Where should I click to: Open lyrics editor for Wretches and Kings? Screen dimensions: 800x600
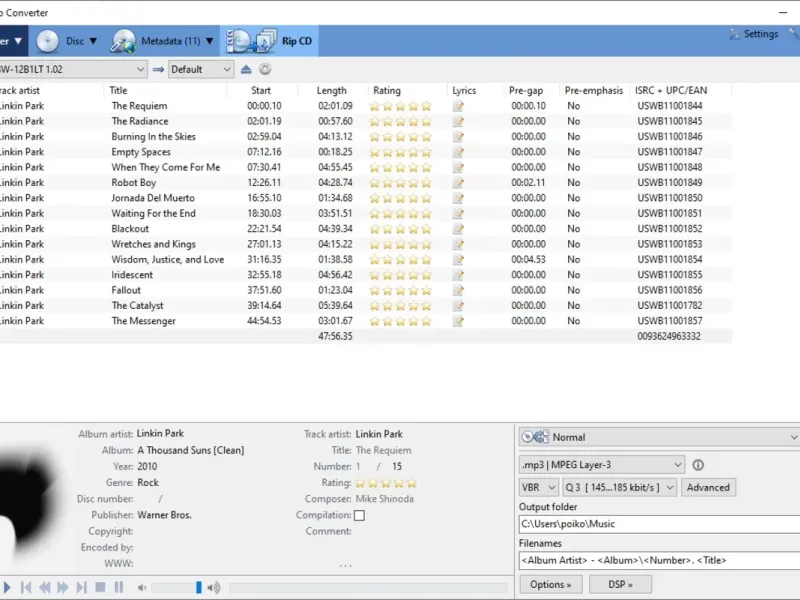[458, 244]
